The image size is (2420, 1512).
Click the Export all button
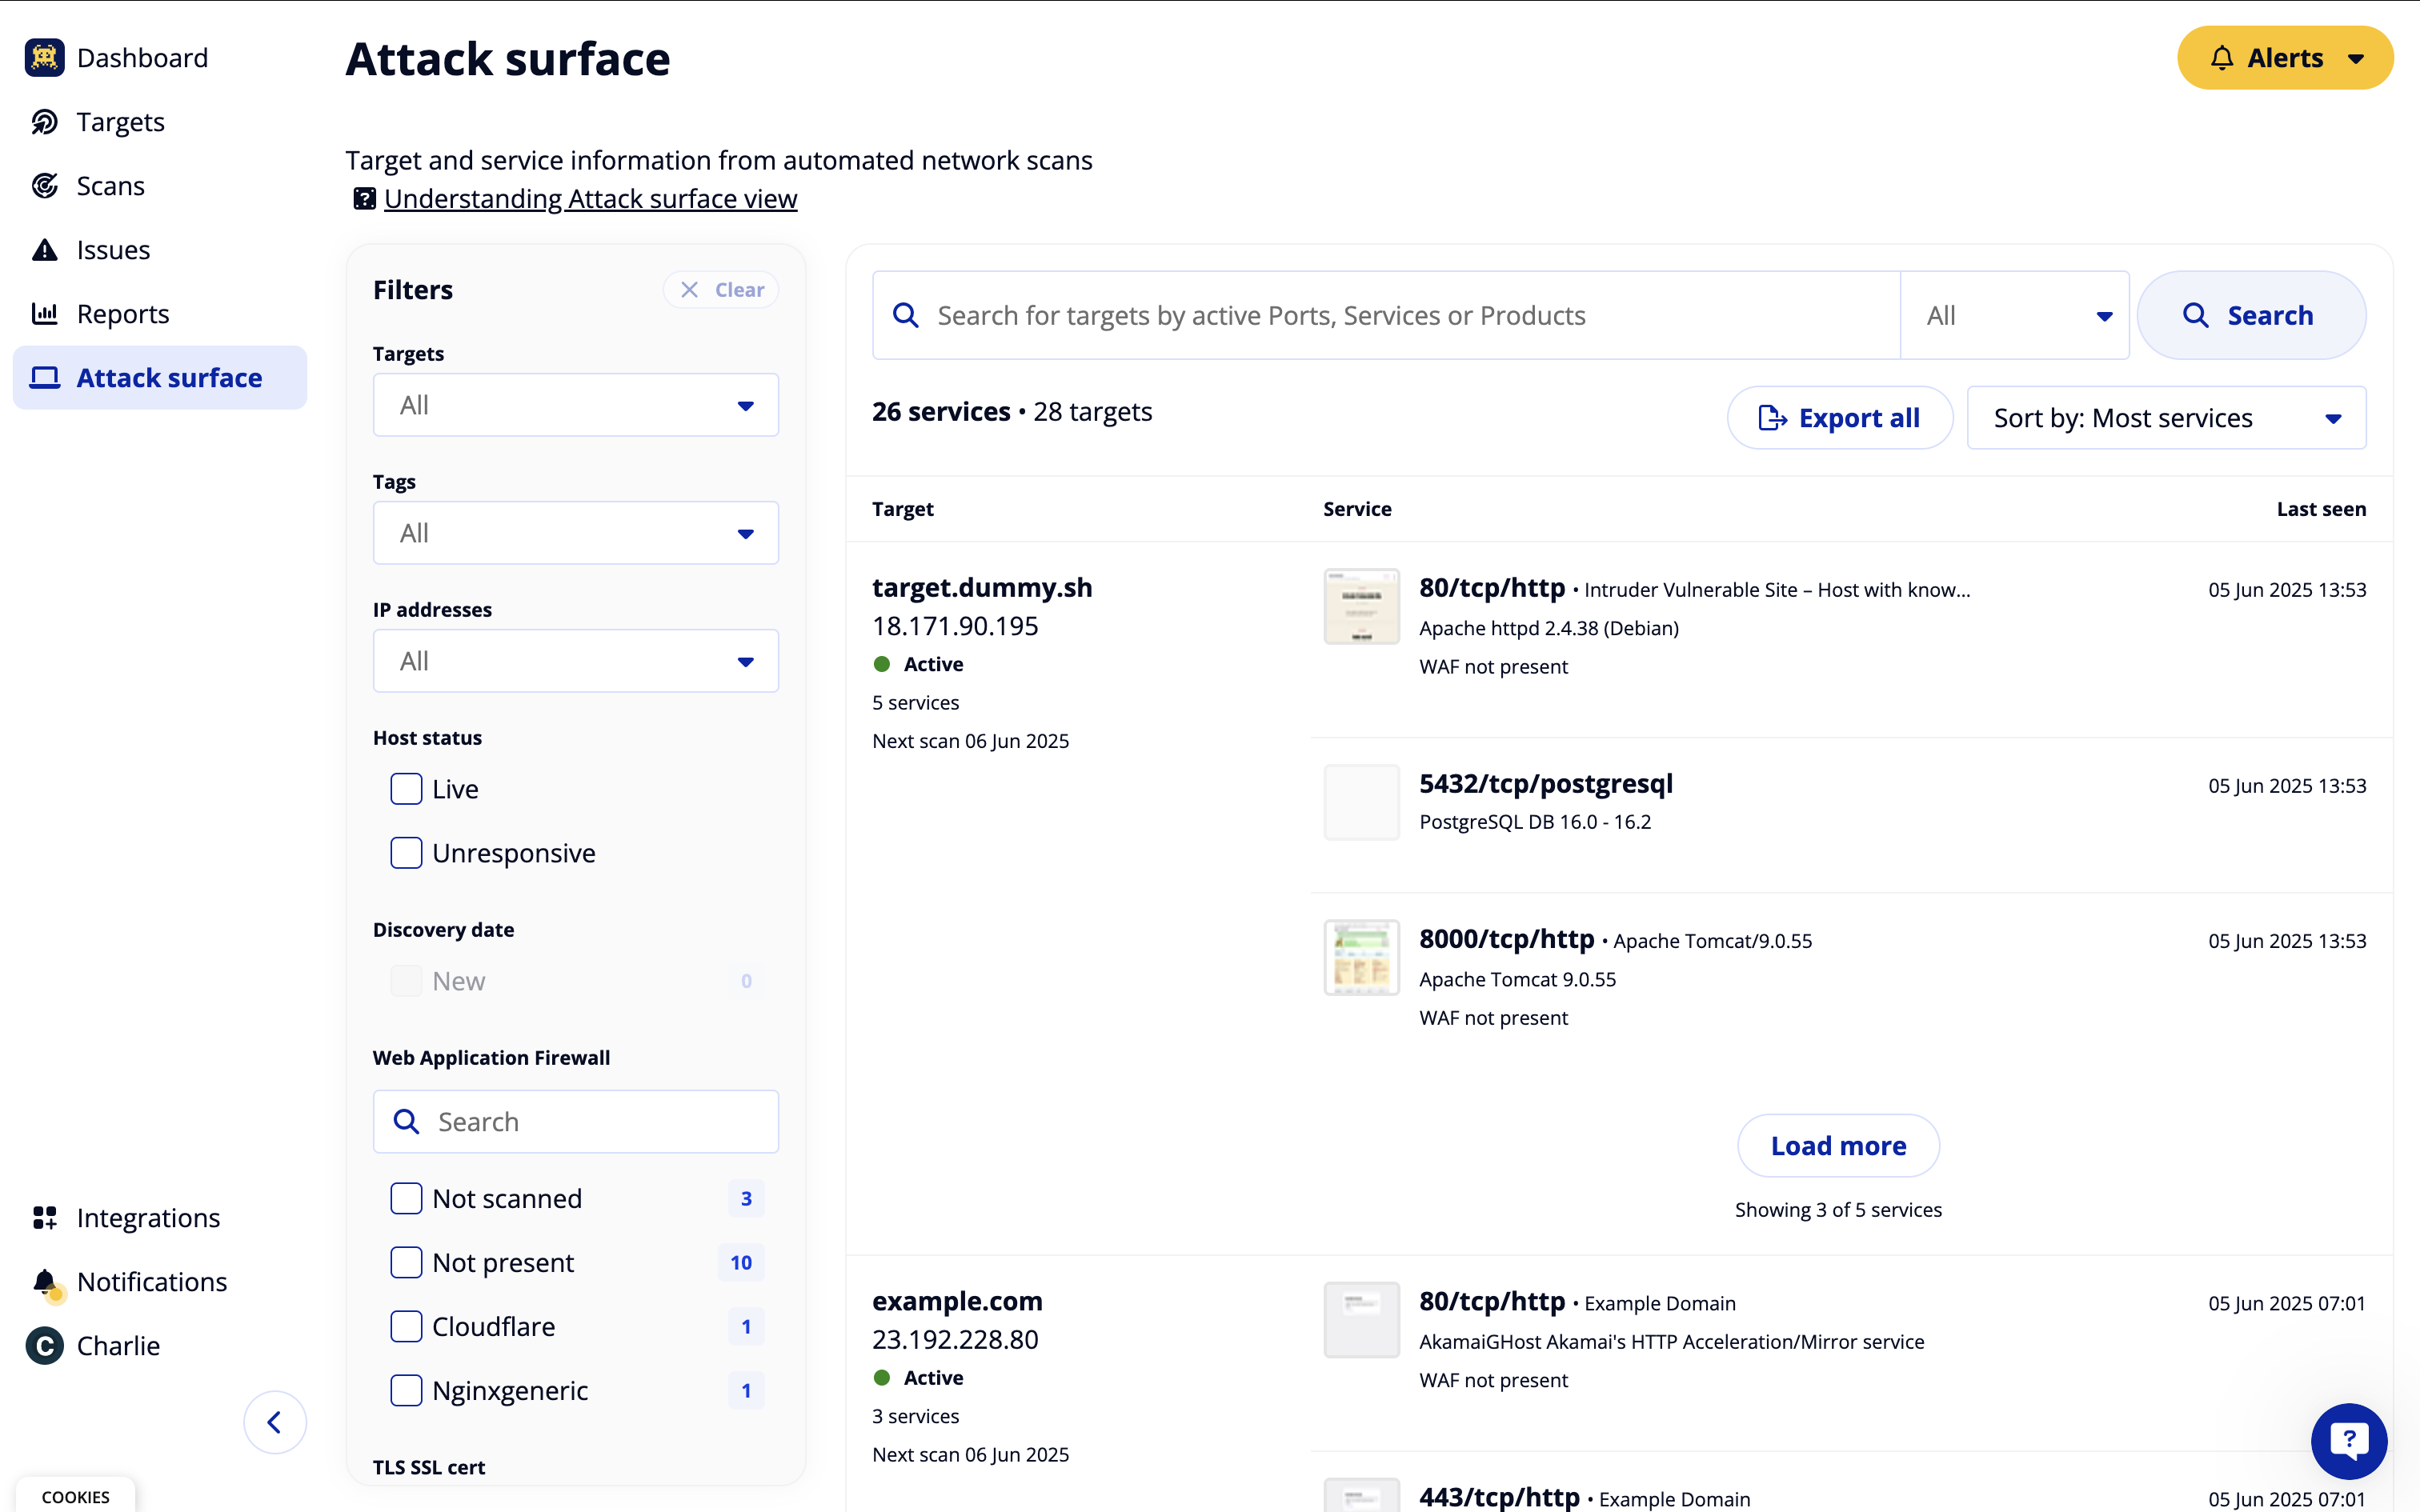coord(1839,418)
